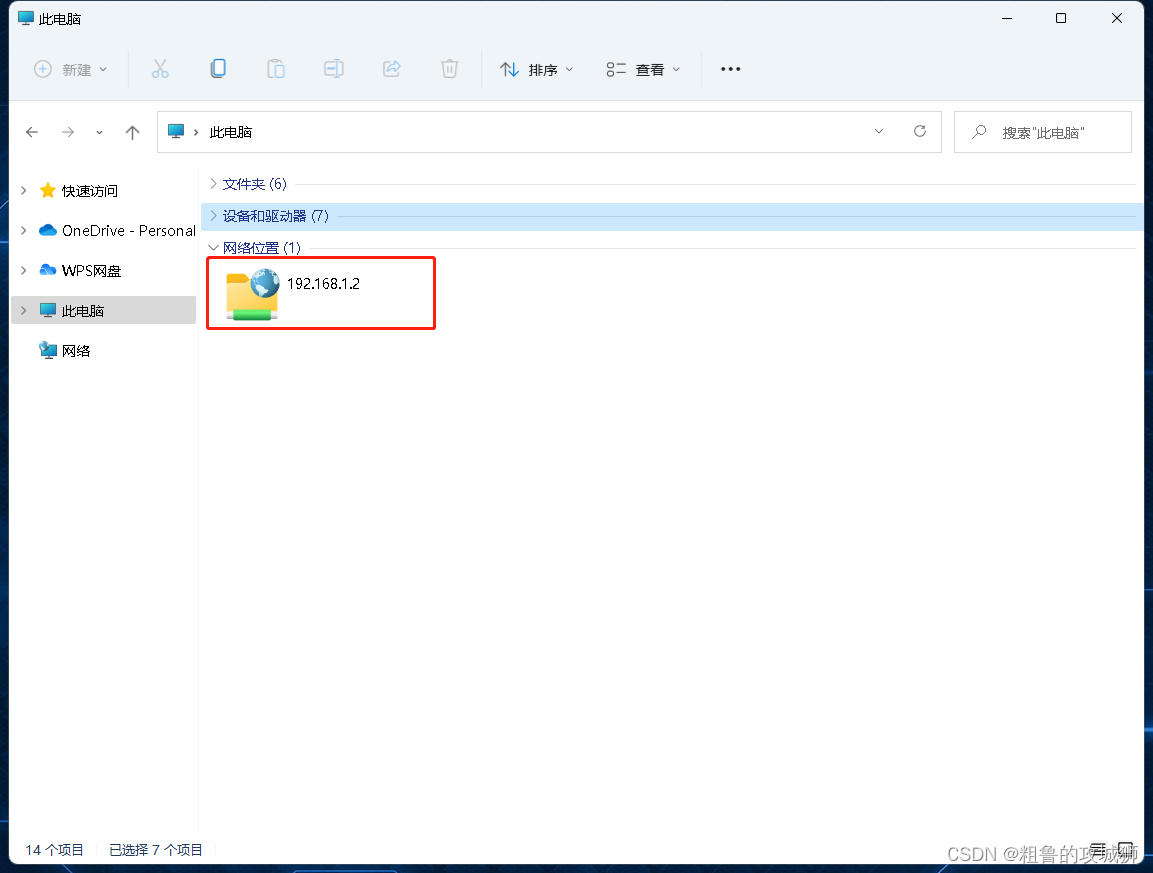Expand the 快速访问 tree node arrow
This screenshot has width=1153, height=873.
(x=24, y=190)
